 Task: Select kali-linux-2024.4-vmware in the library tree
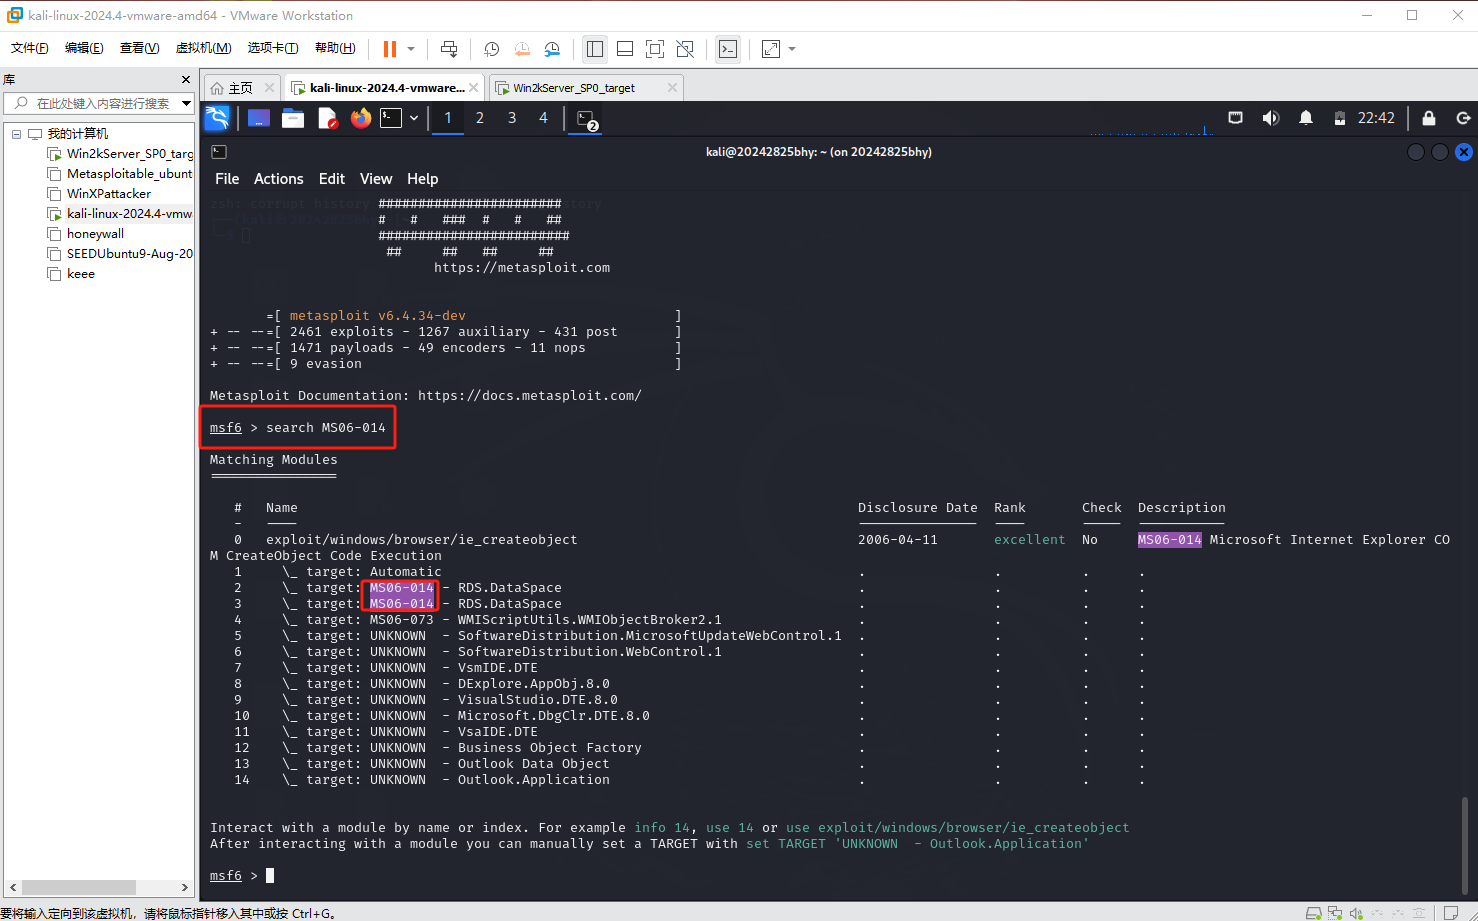click(121, 214)
